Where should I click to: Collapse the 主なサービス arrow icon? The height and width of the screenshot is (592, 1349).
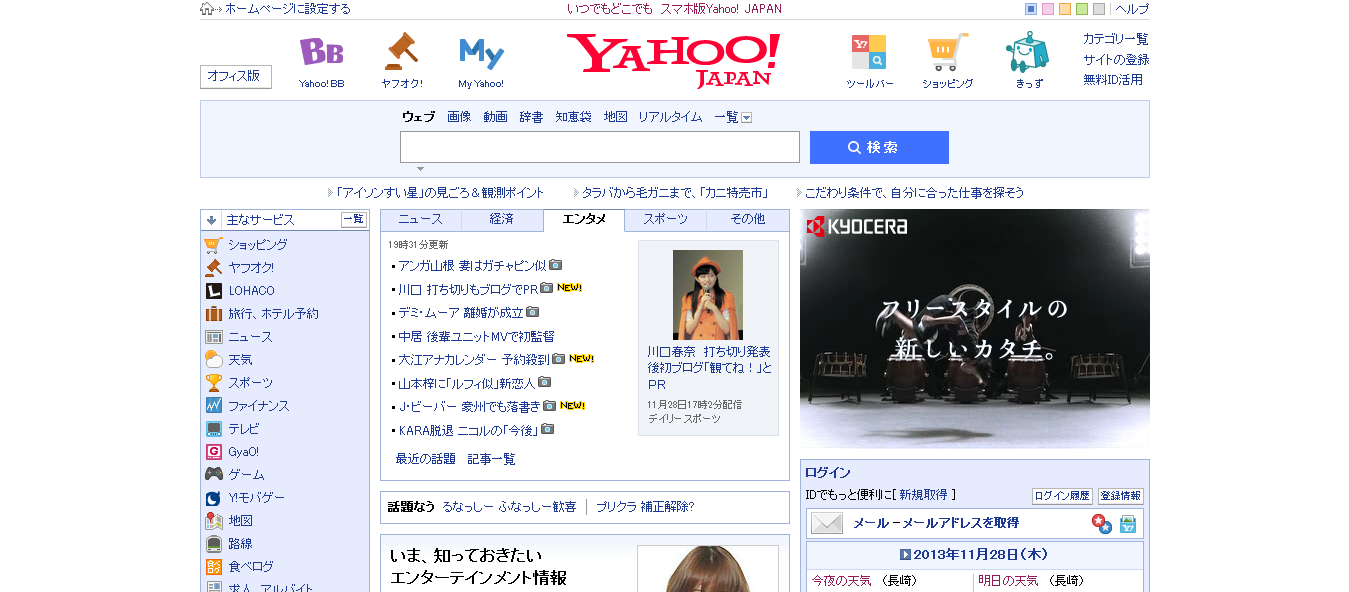tap(211, 220)
